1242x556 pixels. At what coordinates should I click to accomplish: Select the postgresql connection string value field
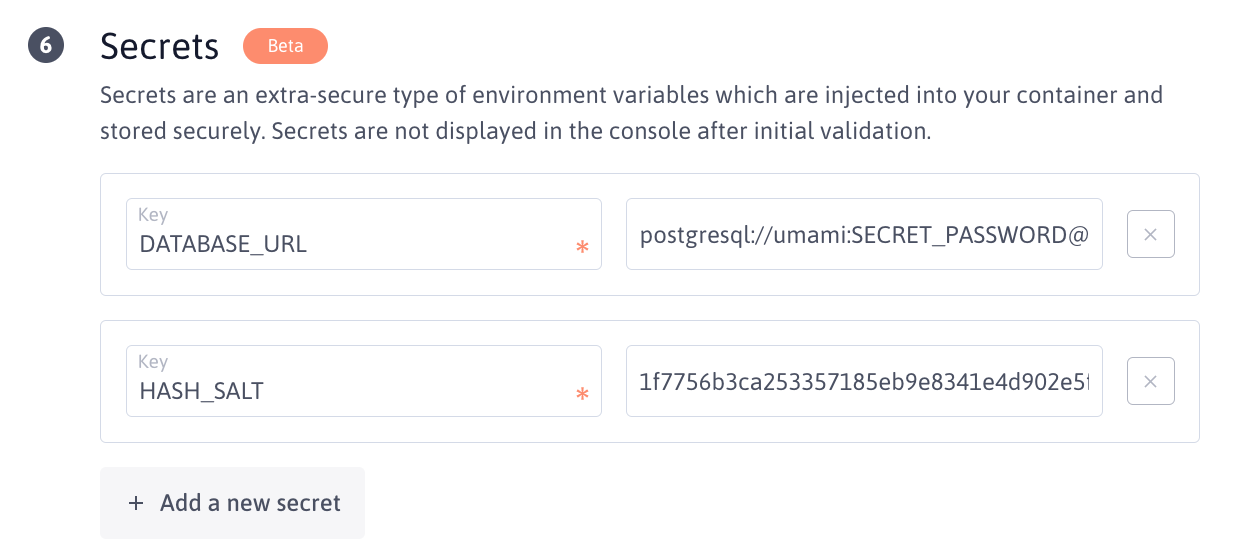(864, 234)
